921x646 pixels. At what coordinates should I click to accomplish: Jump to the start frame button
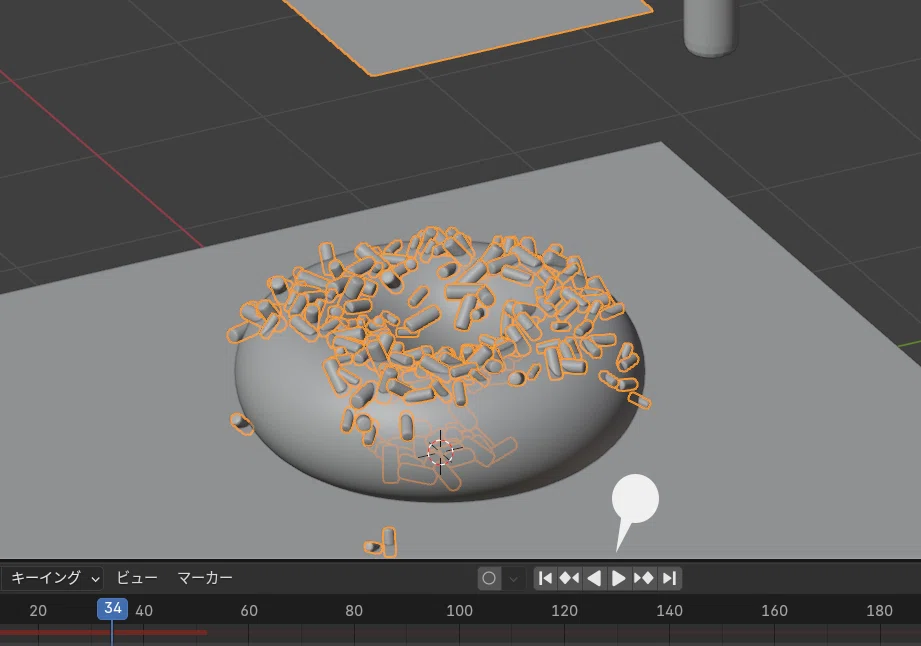[x=544, y=578]
